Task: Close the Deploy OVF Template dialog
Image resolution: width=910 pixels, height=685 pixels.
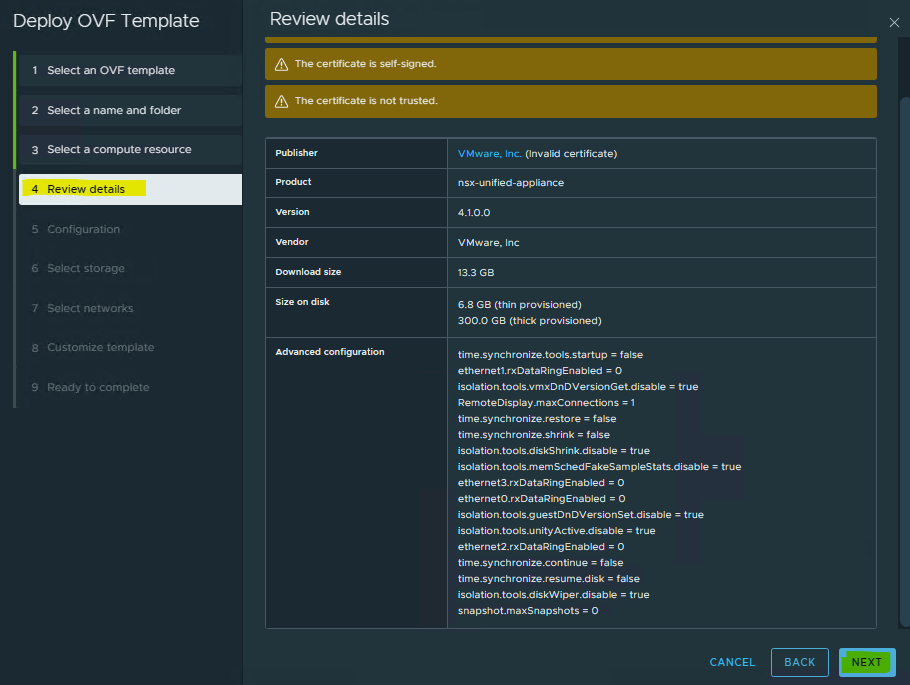Action: pos(894,23)
